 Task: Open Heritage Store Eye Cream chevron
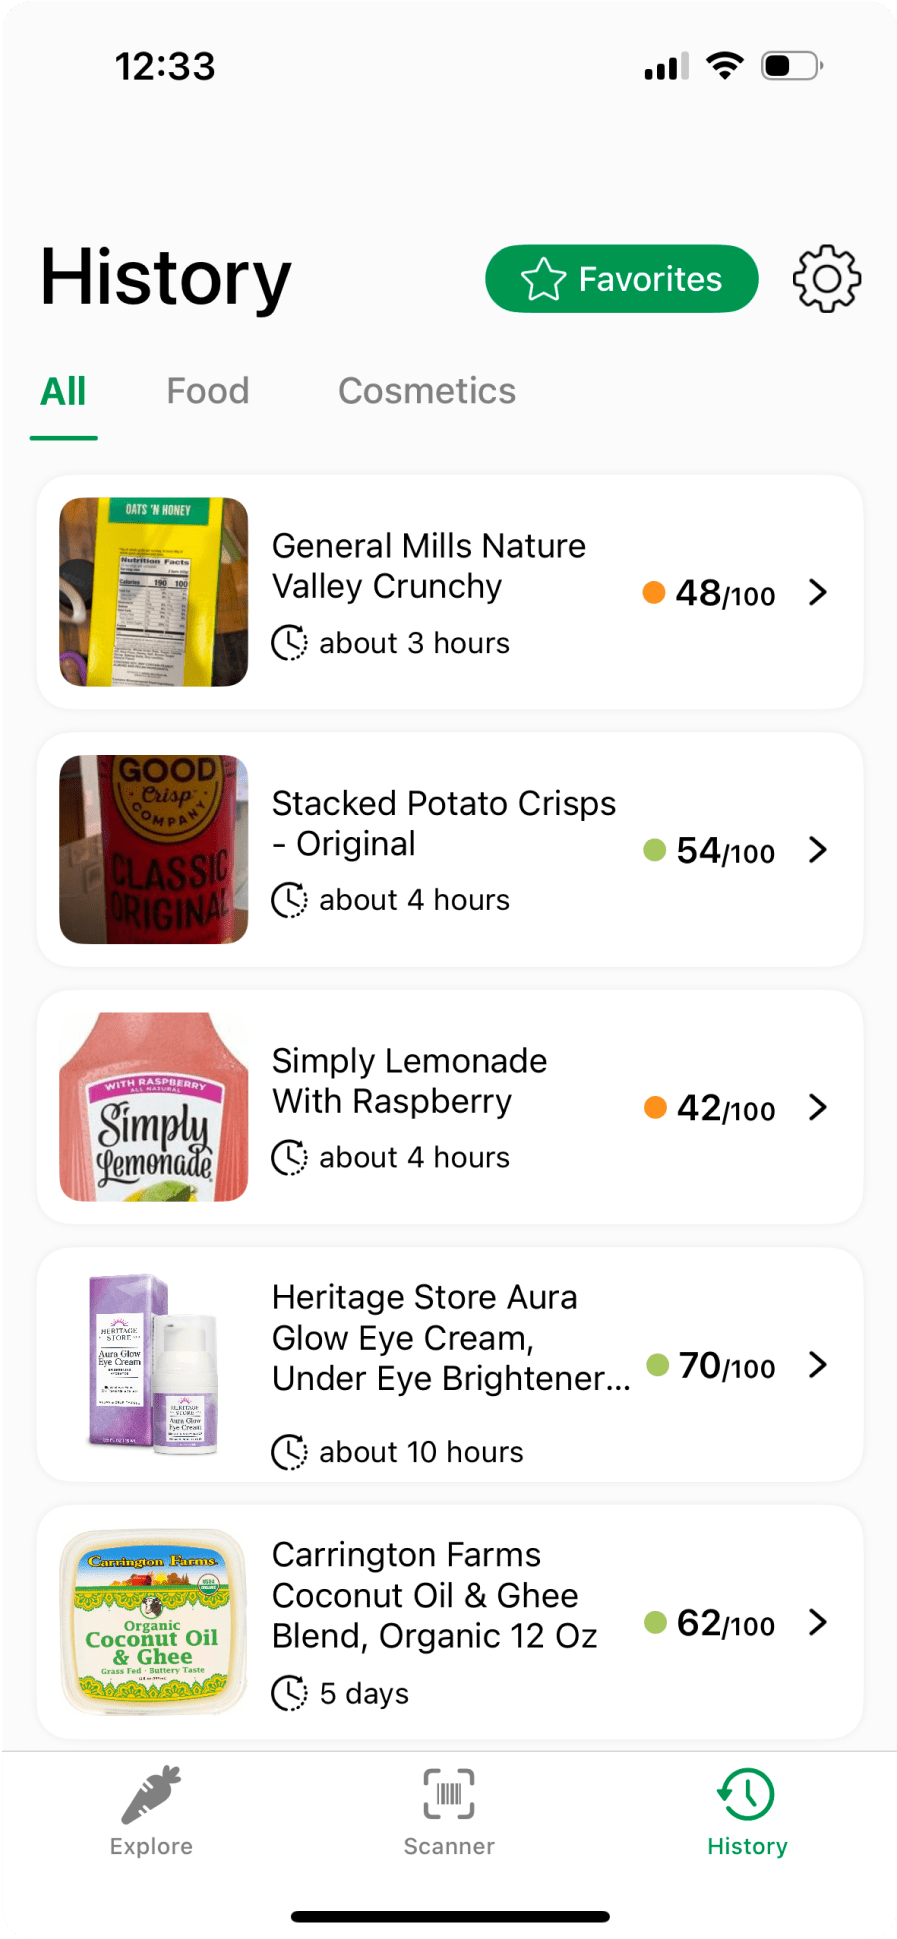(x=818, y=1364)
